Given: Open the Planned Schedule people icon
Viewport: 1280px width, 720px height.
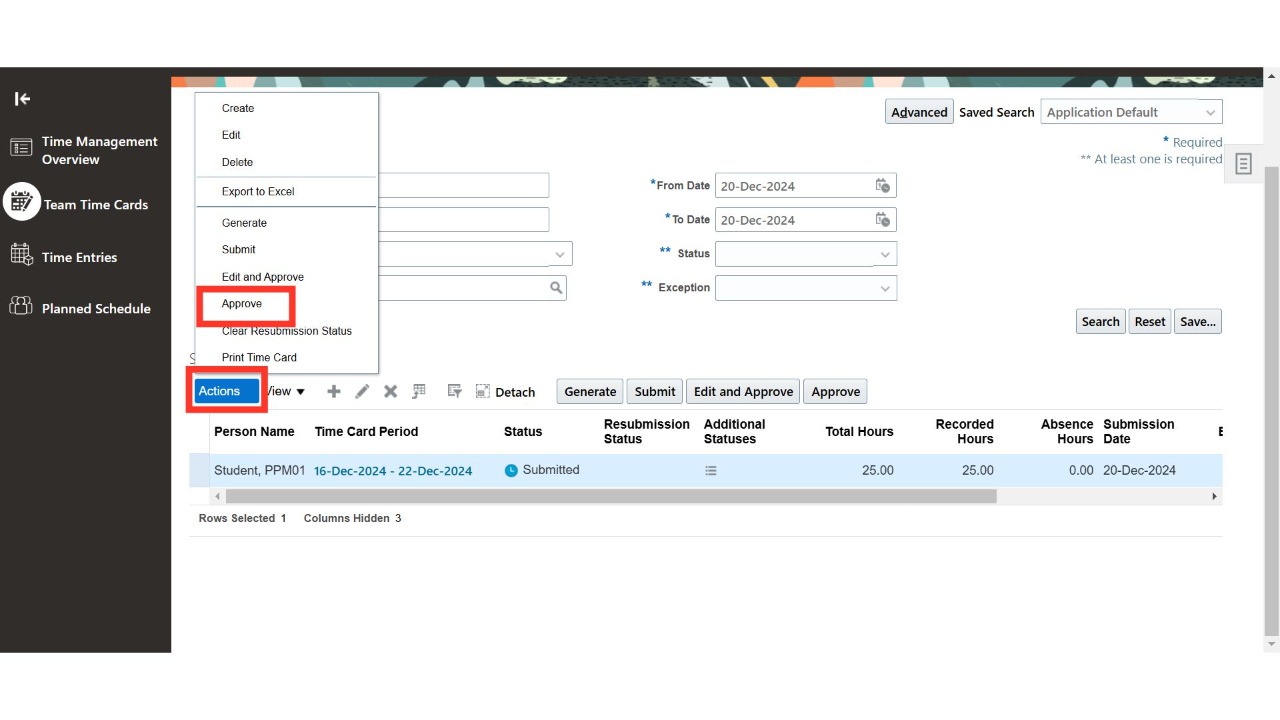Looking at the screenshot, I should coord(21,306).
